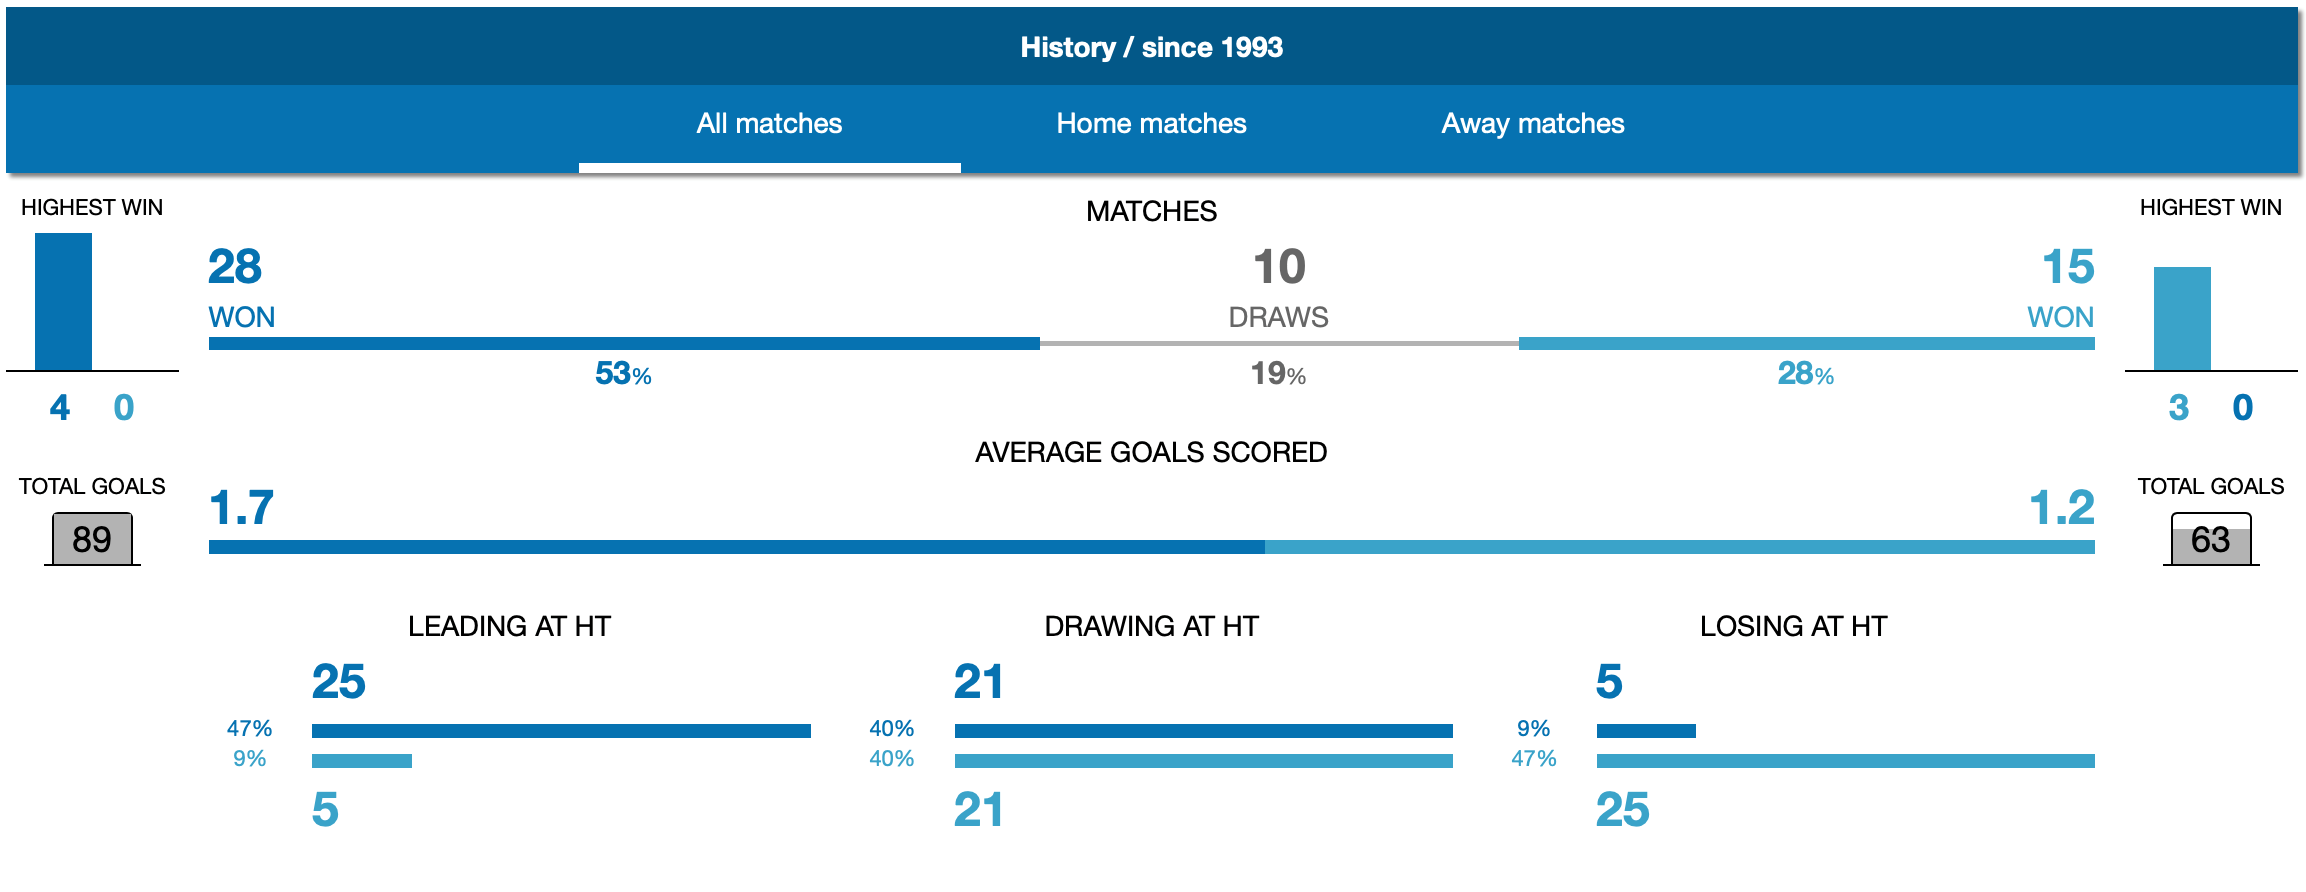Click the 1.7 average goals bar segment
2306x892 pixels.
(737, 547)
